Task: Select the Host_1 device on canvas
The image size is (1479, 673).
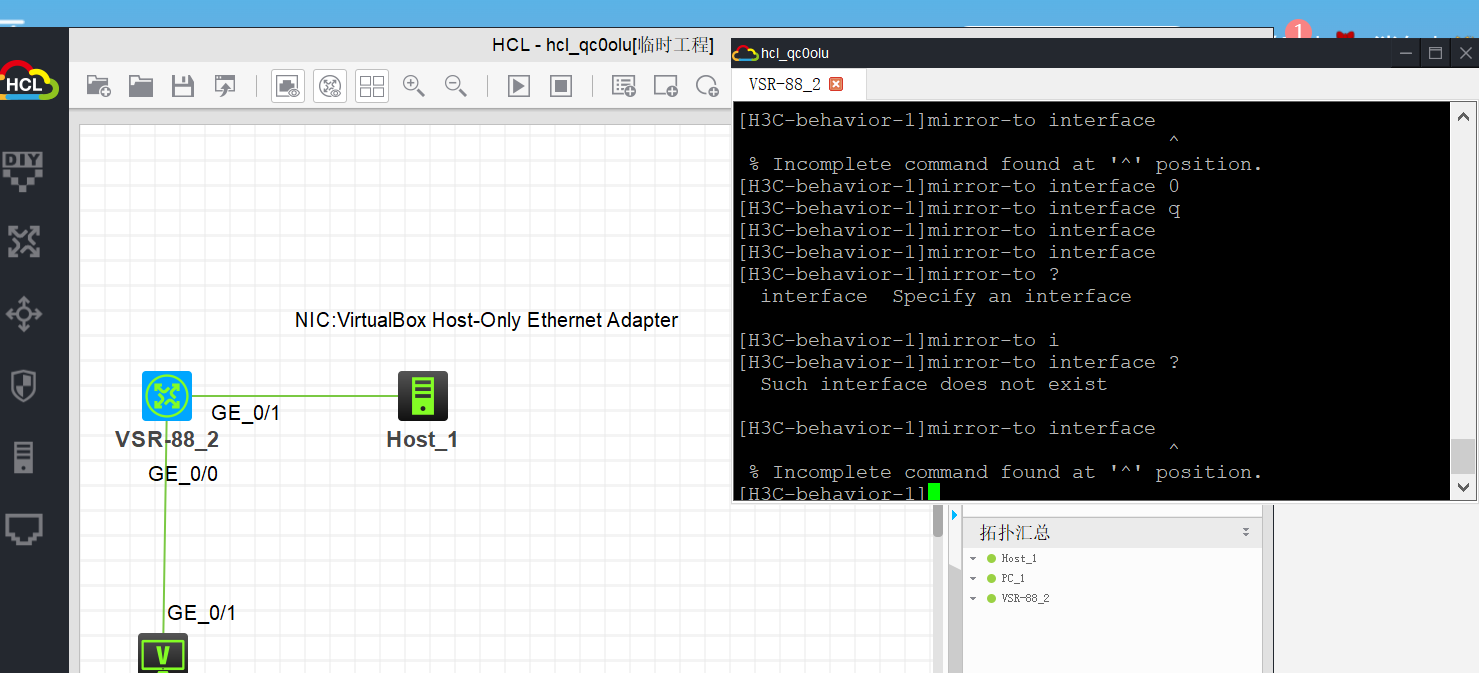Action: 423,396
